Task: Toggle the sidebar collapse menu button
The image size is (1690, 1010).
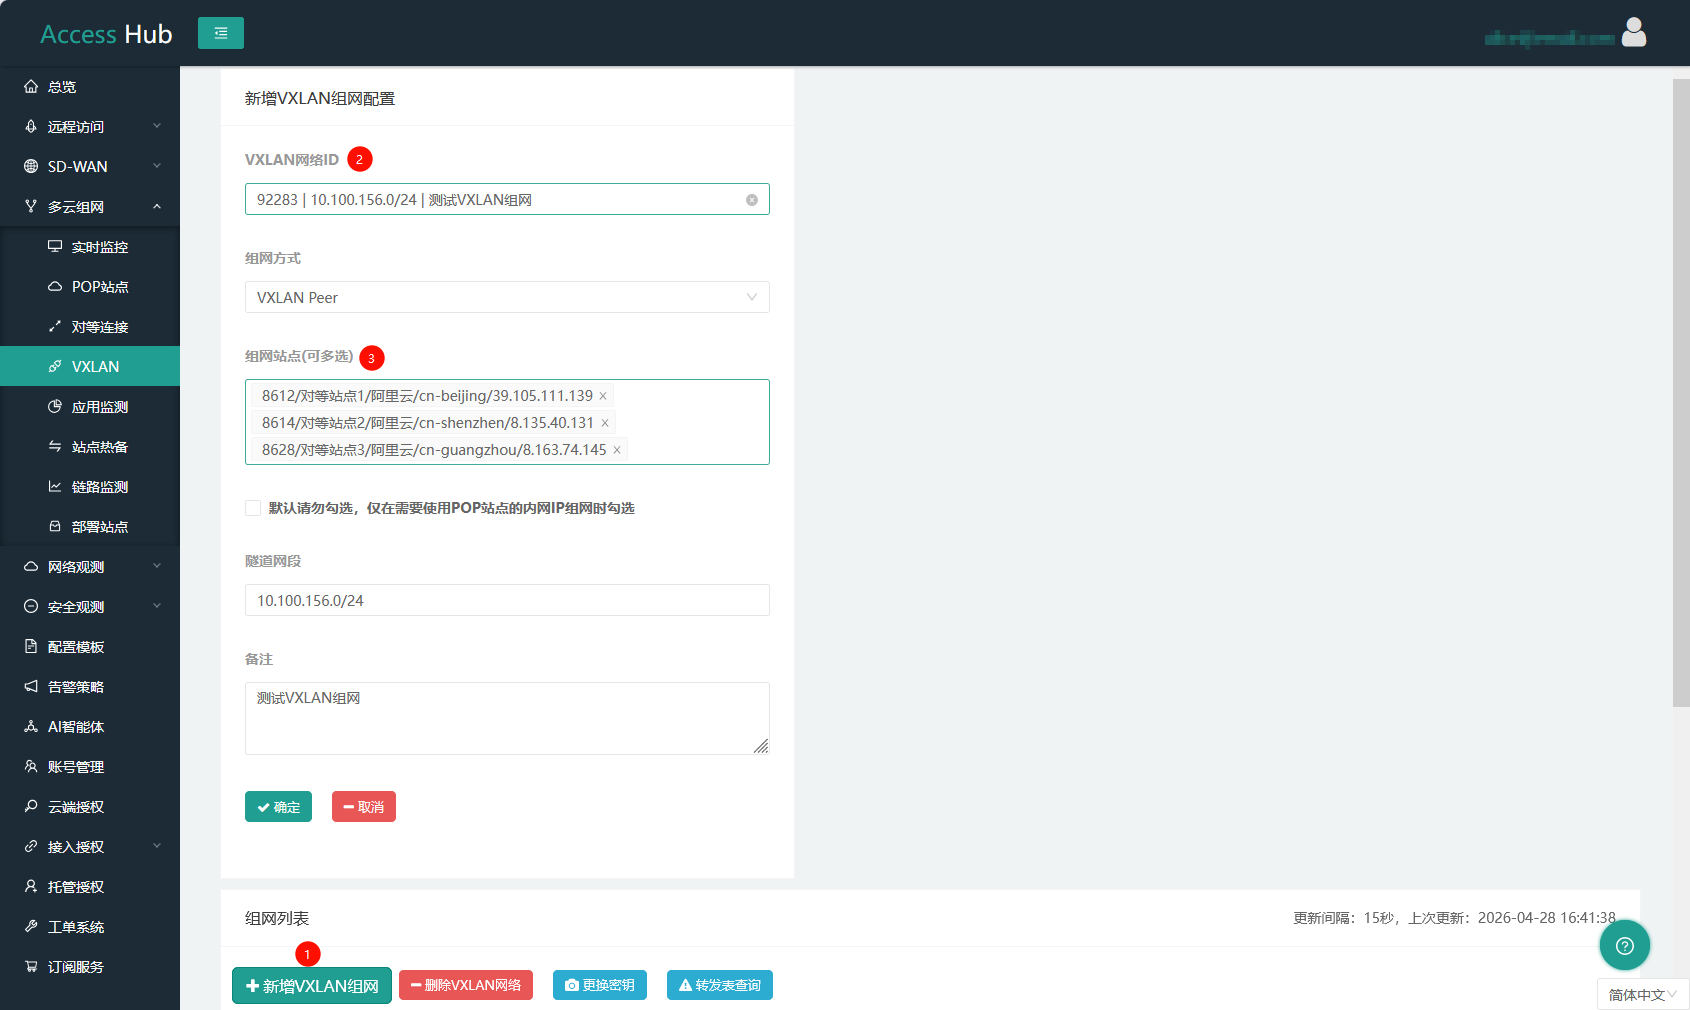Action: click(x=221, y=33)
